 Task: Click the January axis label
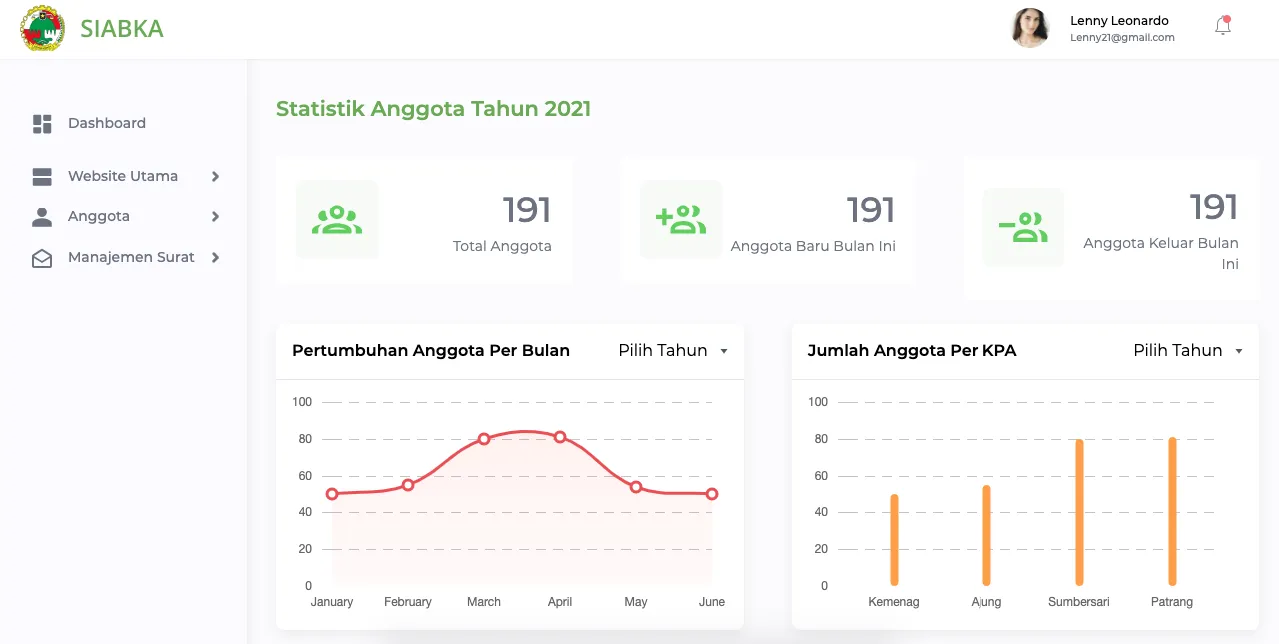(x=332, y=602)
